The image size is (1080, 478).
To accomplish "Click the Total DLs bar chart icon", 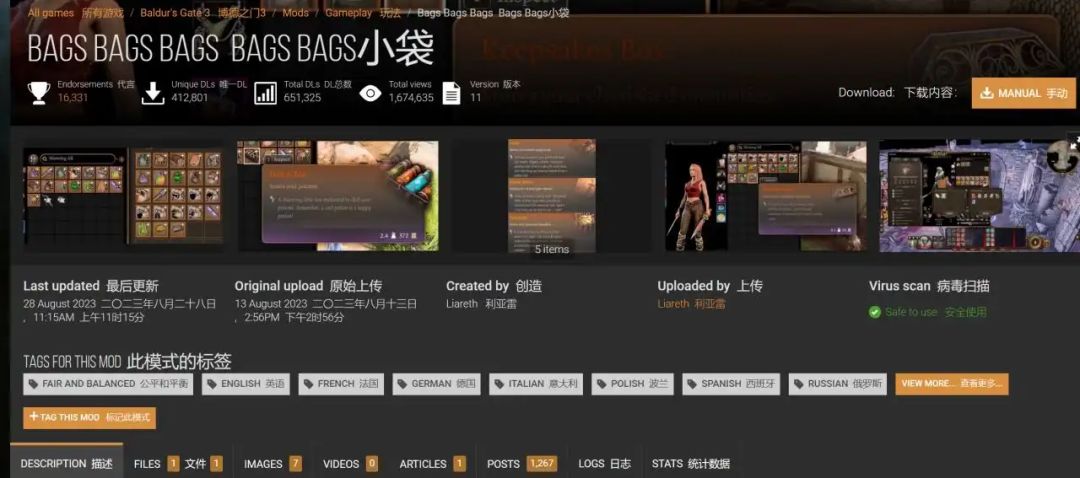I will [x=265, y=93].
